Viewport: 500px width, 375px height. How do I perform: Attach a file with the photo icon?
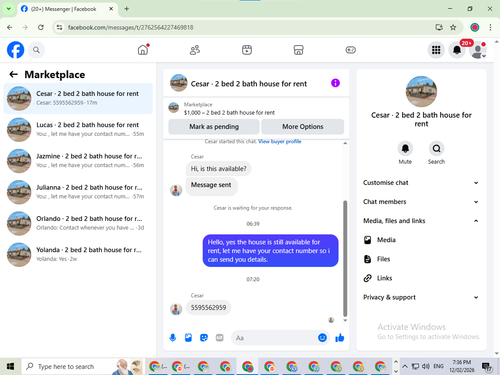[x=188, y=338]
